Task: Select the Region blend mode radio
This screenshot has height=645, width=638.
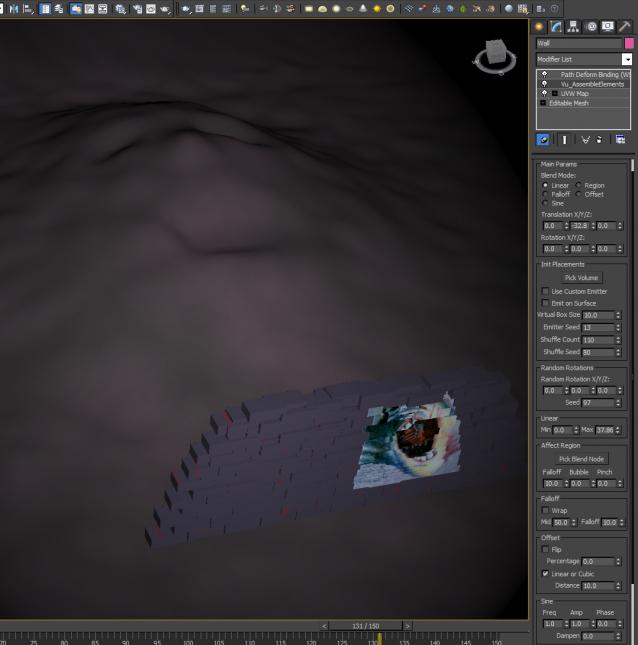Action: [577, 185]
